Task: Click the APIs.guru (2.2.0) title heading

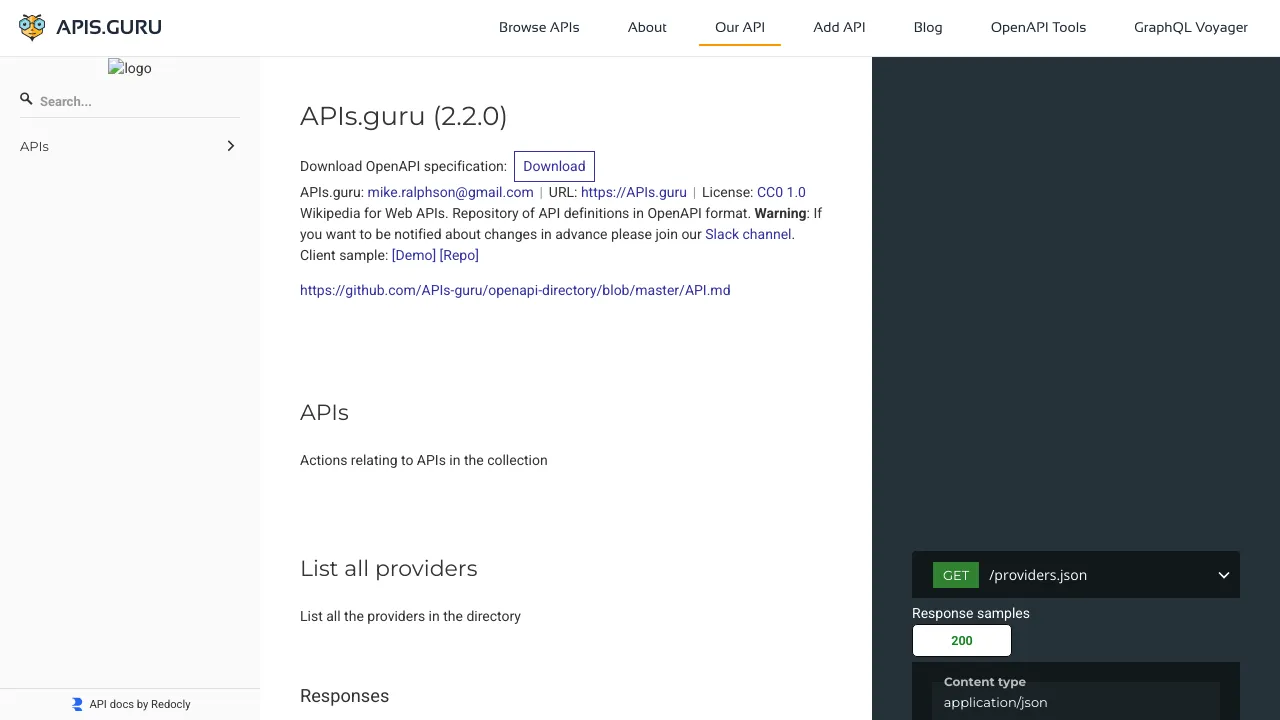Action: point(403,116)
